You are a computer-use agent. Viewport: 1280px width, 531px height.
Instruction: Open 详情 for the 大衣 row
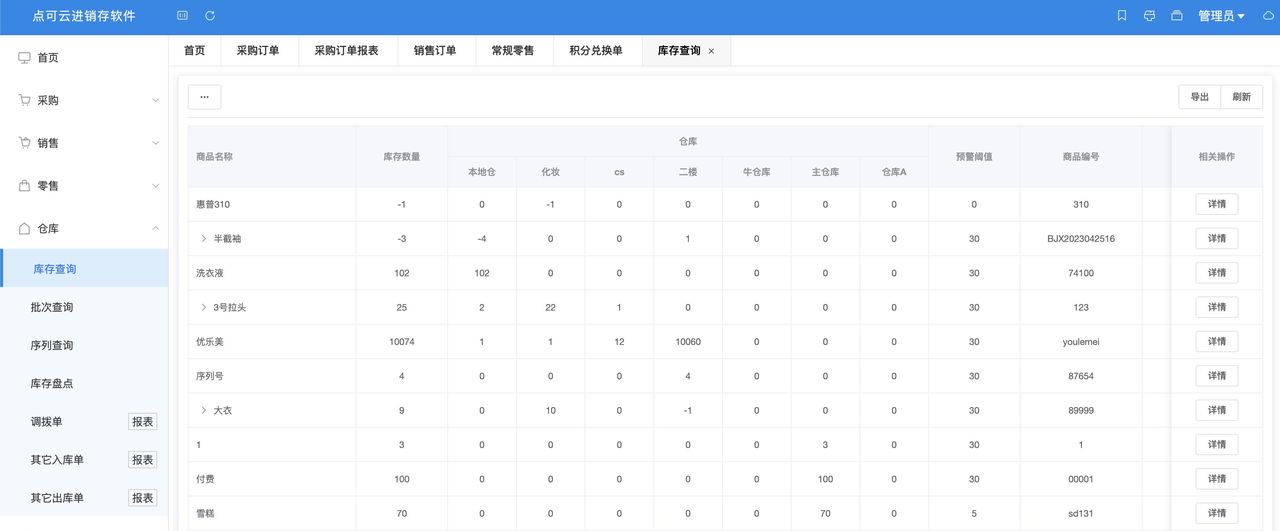point(1217,410)
